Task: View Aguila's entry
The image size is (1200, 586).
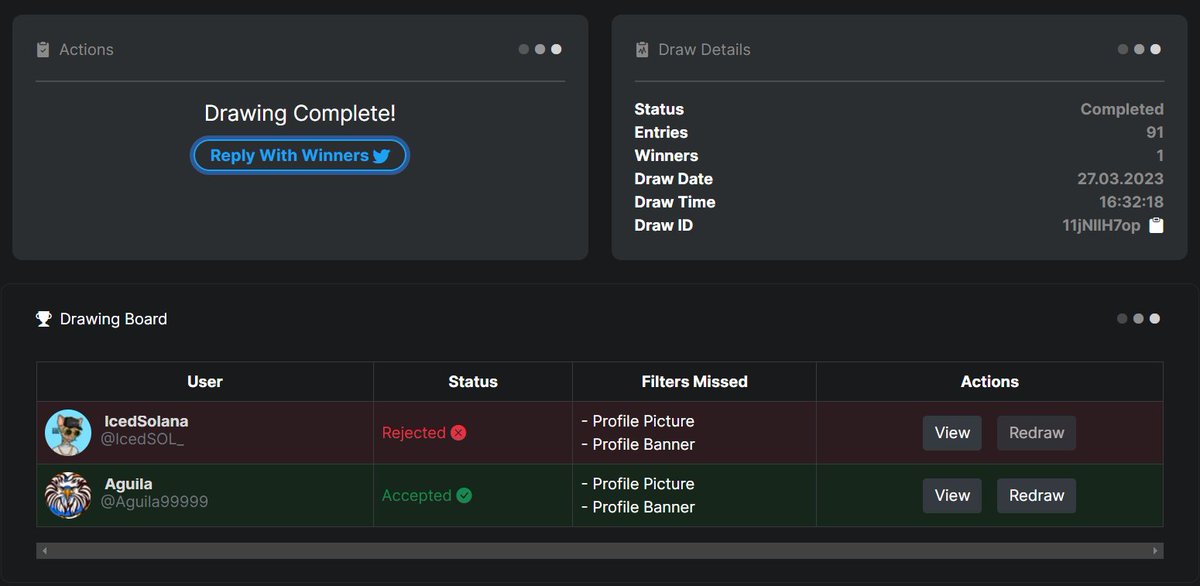Action: click(x=952, y=495)
